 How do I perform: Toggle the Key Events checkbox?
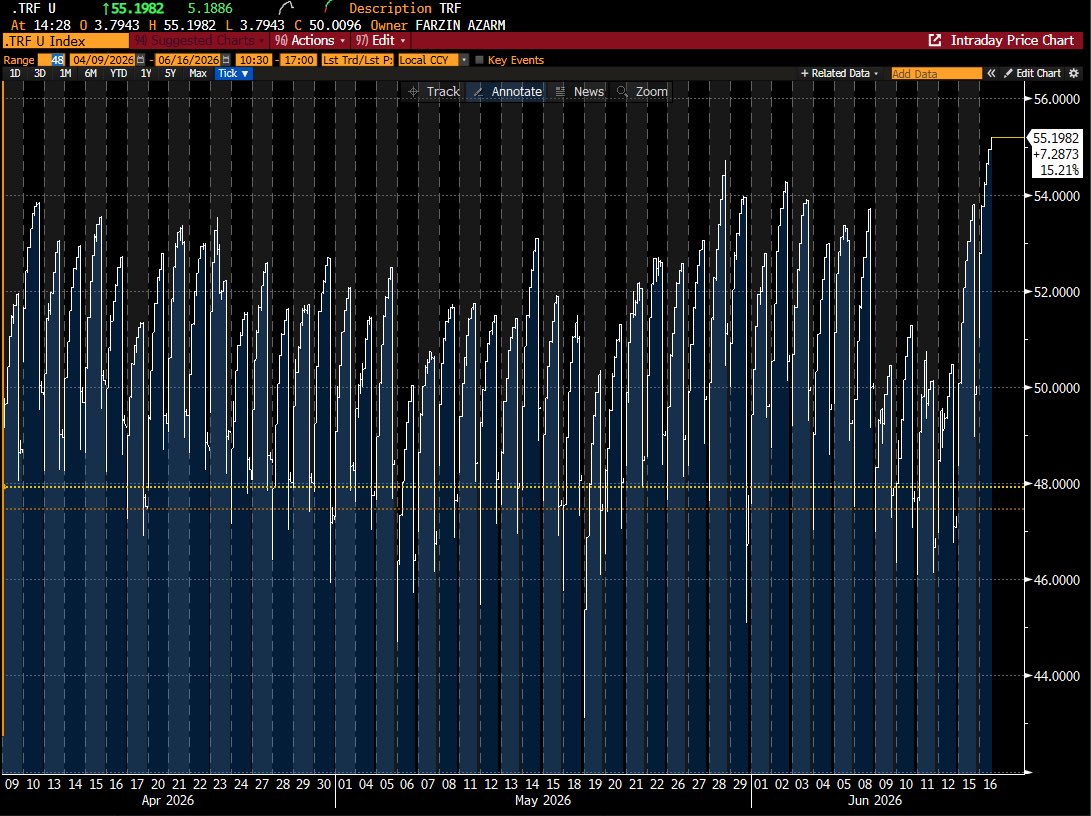(x=479, y=60)
